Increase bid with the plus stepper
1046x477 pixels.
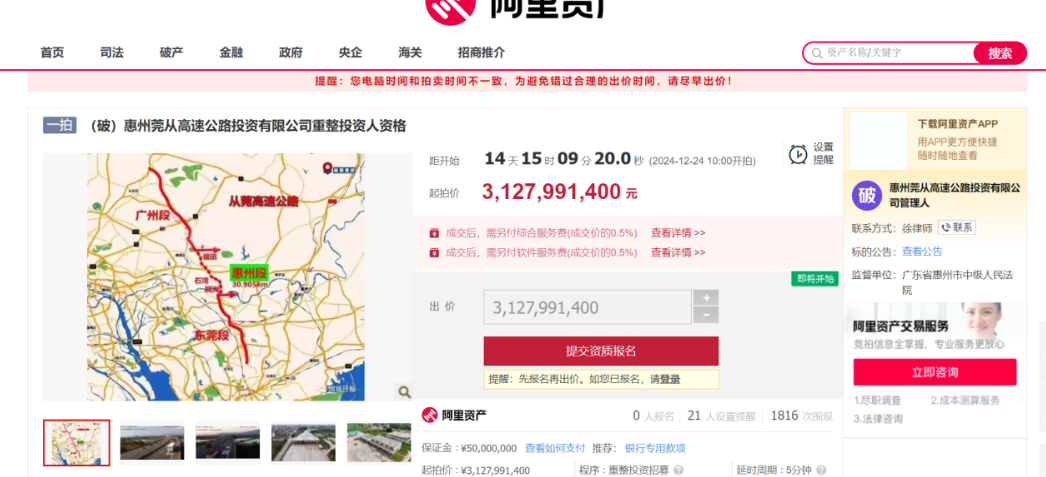(x=706, y=298)
